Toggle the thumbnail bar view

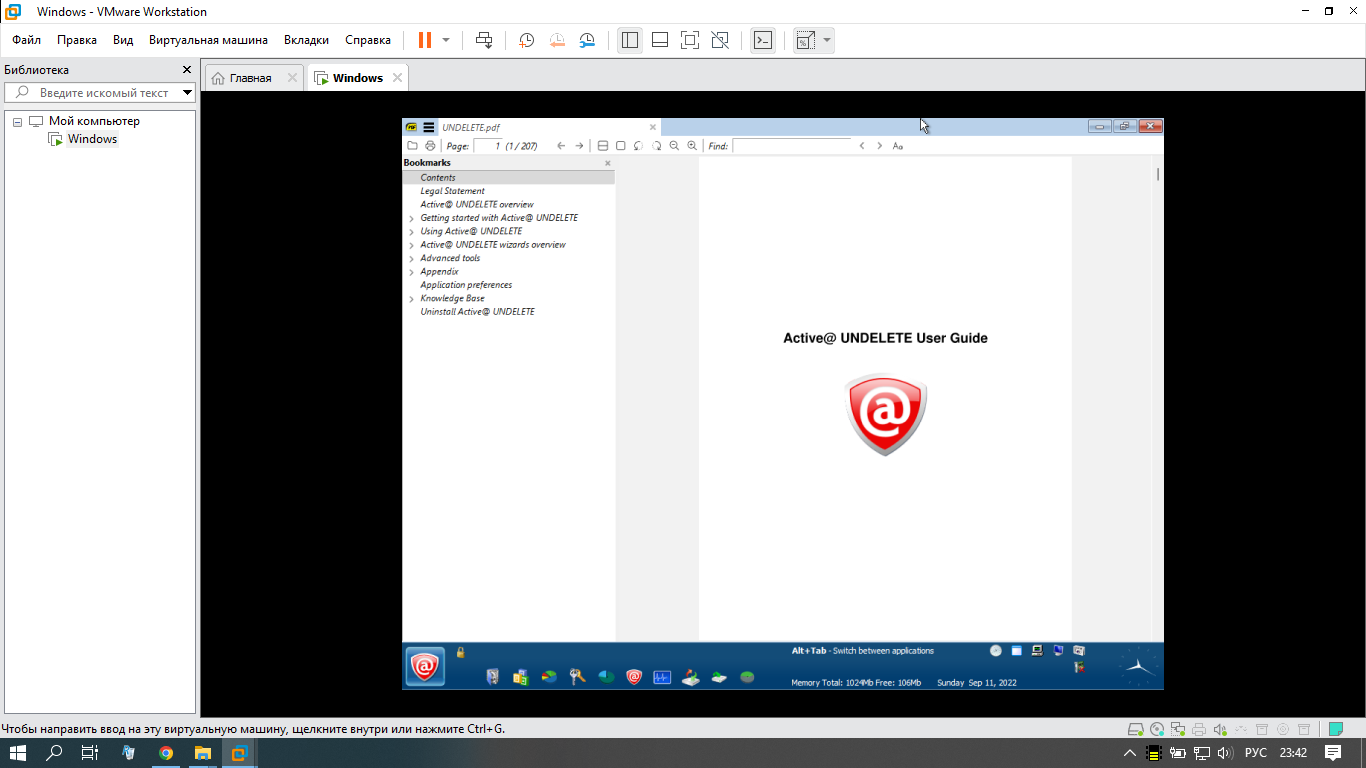[x=660, y=40]
